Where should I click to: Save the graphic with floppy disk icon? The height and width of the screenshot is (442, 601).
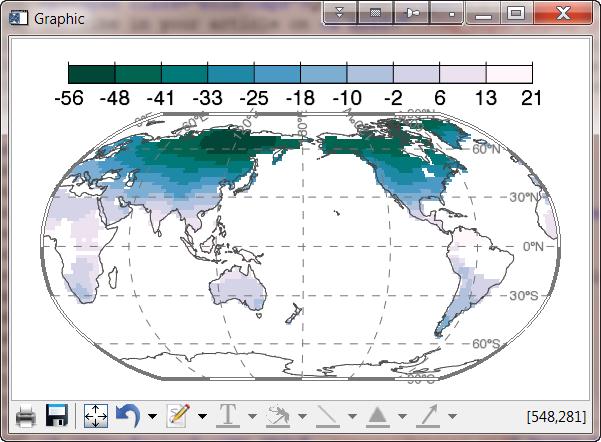point(57,416)
